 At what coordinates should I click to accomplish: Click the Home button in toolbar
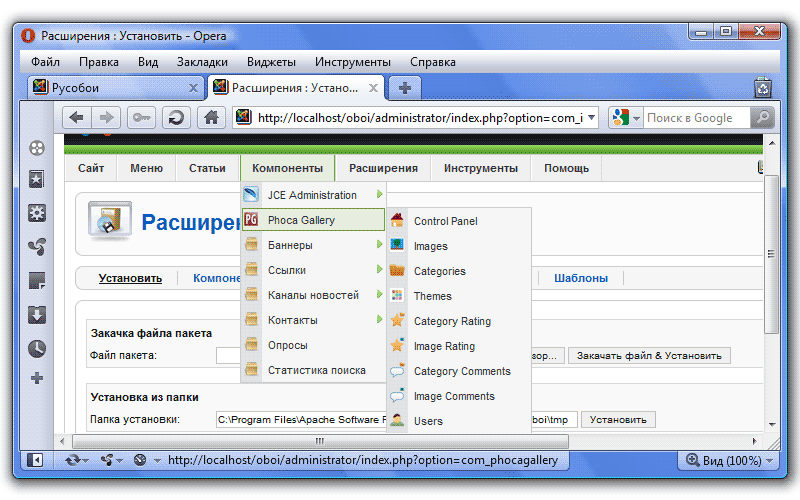click(x=210, y=118)
